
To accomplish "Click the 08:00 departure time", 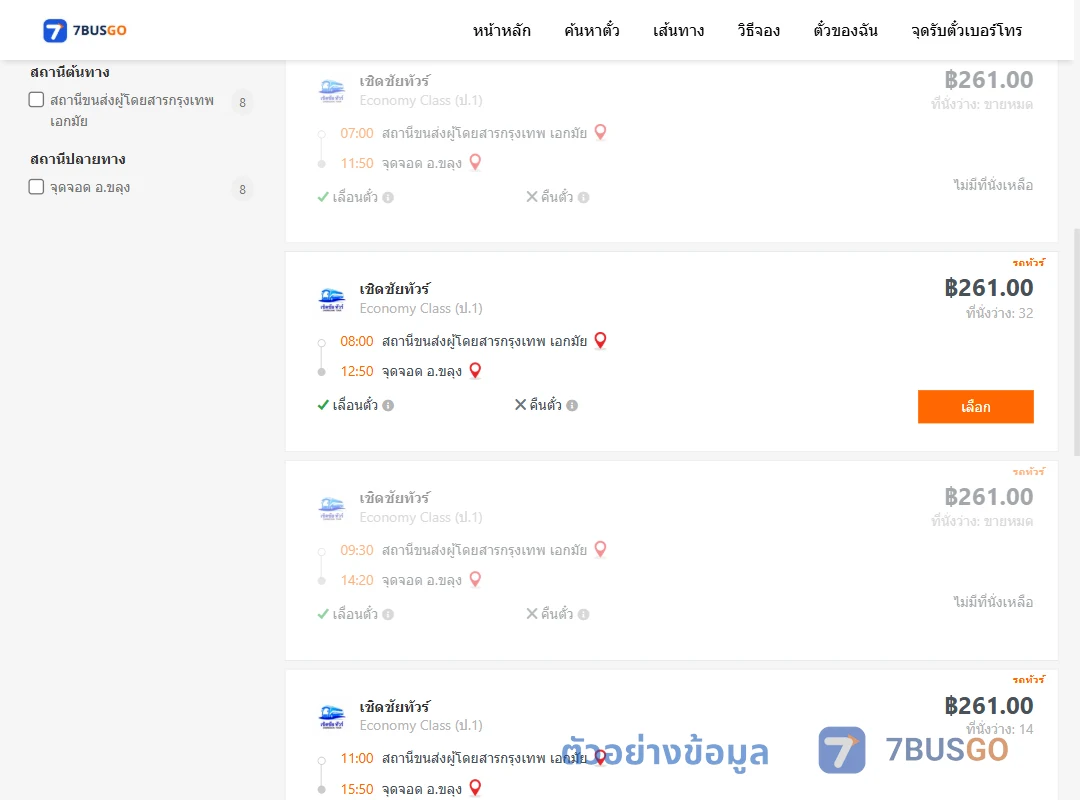I will point(357,341).
